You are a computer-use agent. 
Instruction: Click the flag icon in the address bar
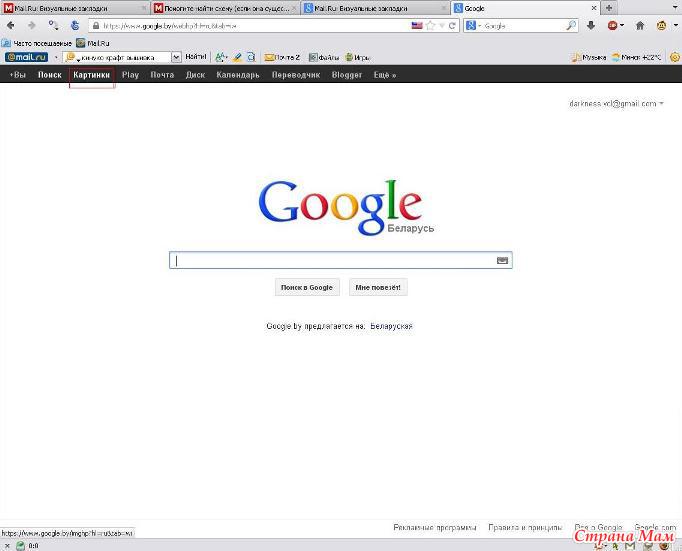click(x=417, y=26)
